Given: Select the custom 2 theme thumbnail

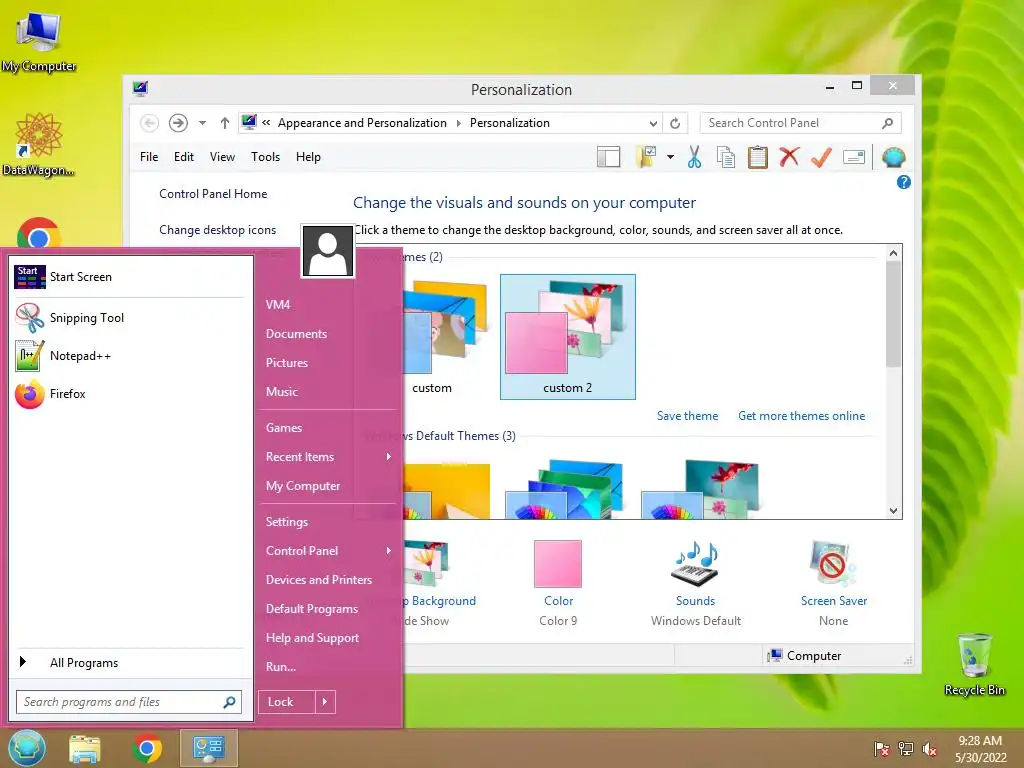Looking at the screenshot, I should pos(568,336).
